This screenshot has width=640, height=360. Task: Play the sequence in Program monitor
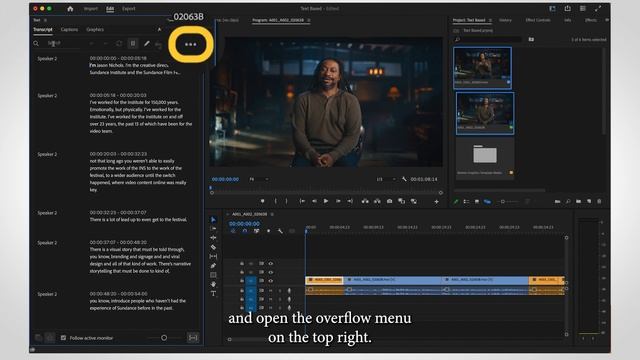326,201
